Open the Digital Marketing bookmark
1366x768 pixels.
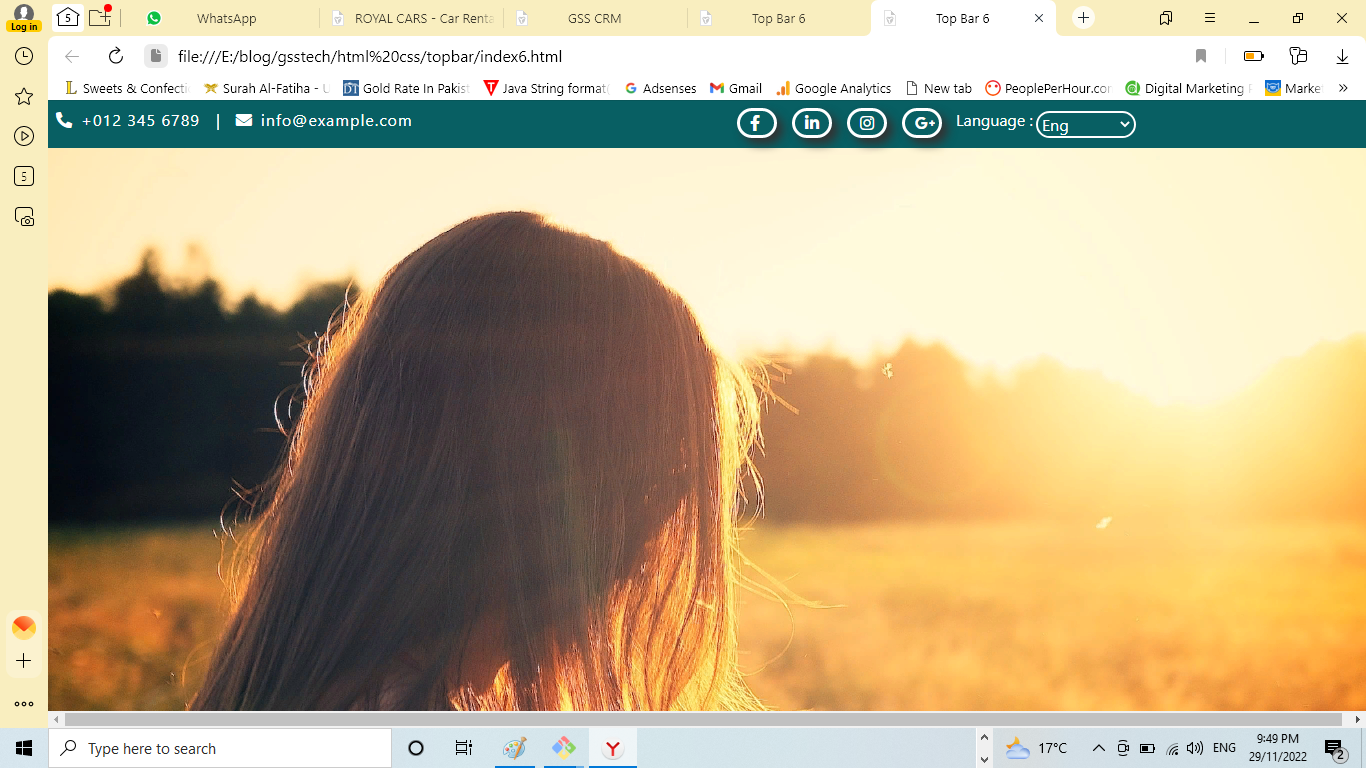[x=1188, y=88]
